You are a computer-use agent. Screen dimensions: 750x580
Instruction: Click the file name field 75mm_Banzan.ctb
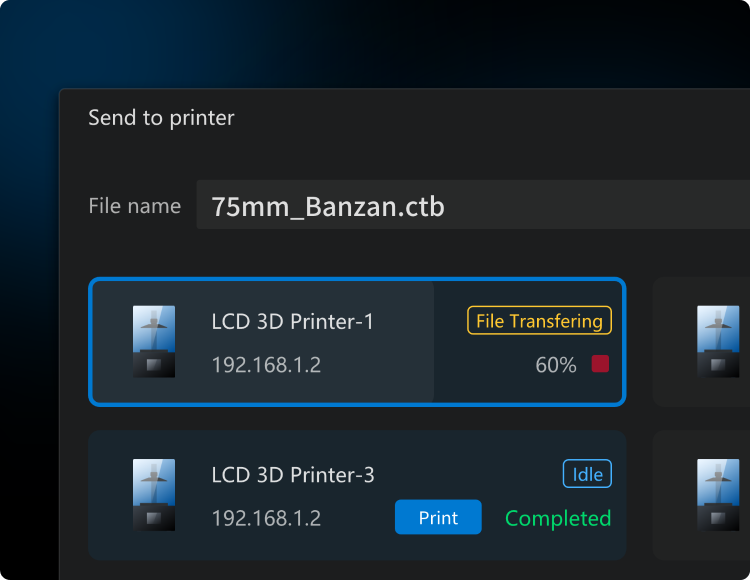click(473, 205)
